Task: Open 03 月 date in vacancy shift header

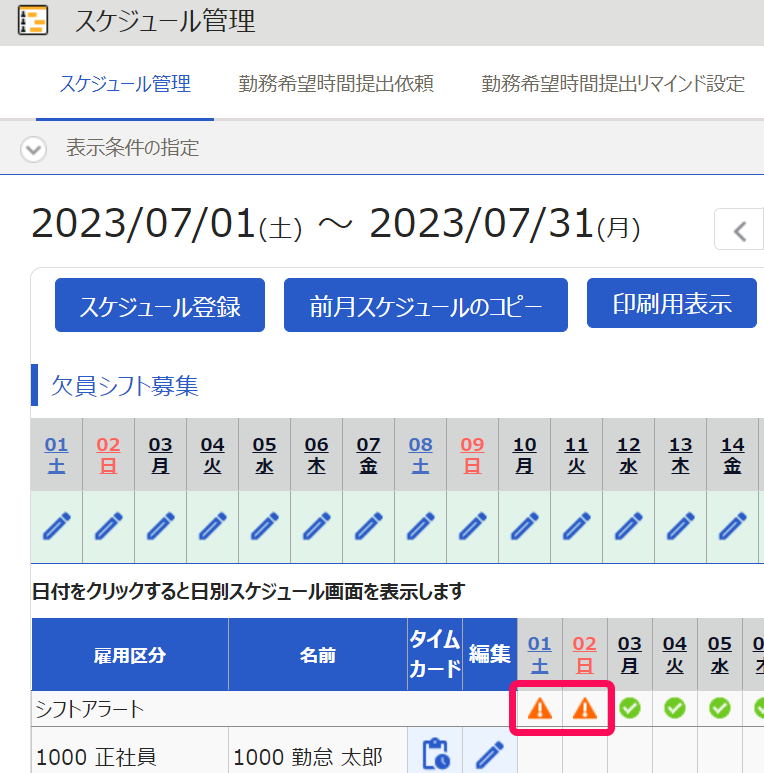Action: [x=161, y=455]
